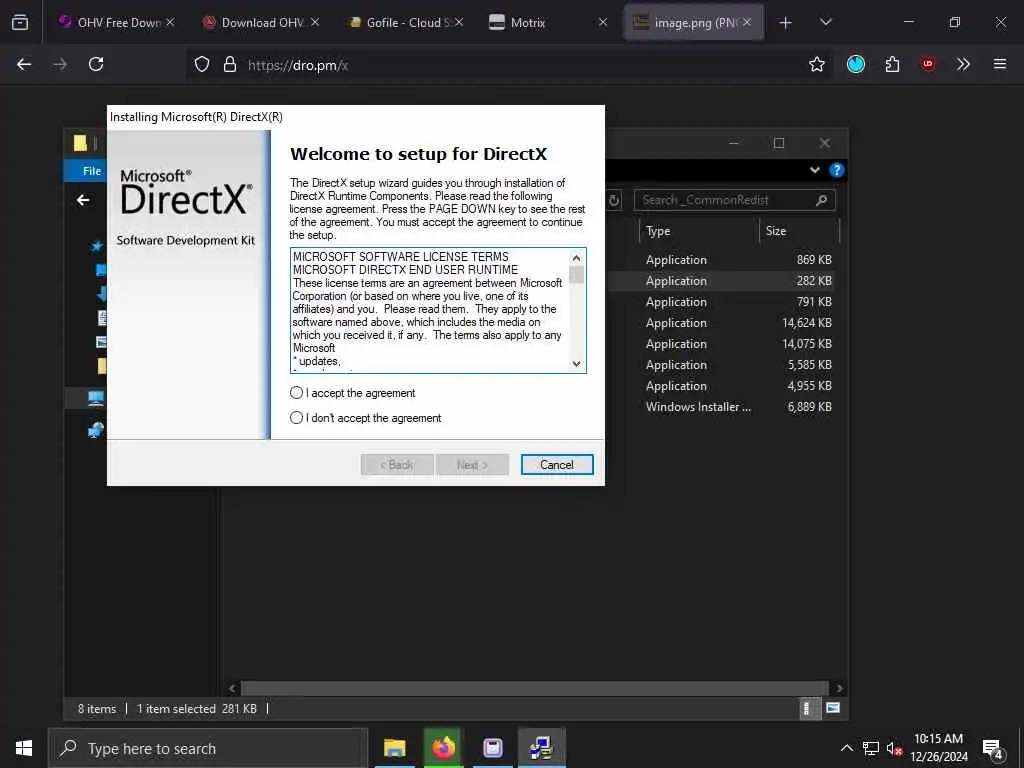Close the Motrix browser tab
This screenshot has height=768, width=1024.
pos(603,22)
